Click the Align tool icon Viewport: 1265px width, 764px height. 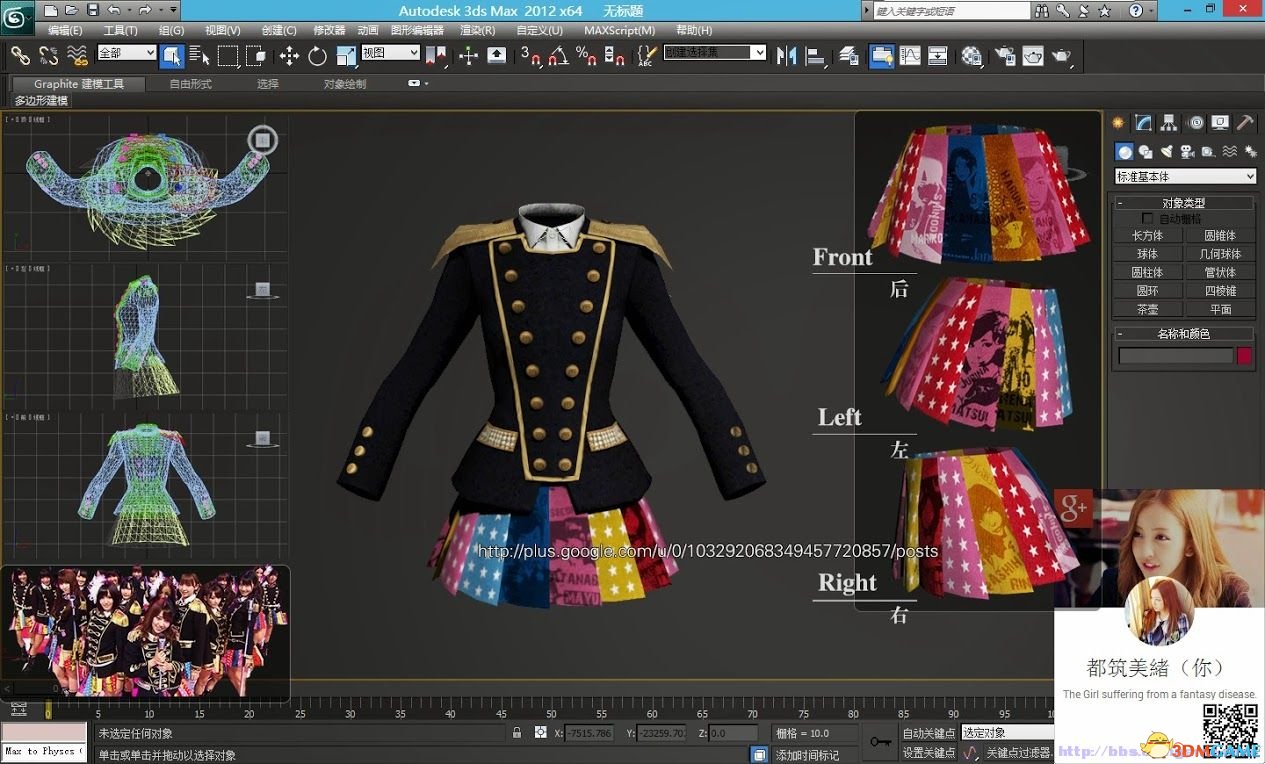(815, 55)
